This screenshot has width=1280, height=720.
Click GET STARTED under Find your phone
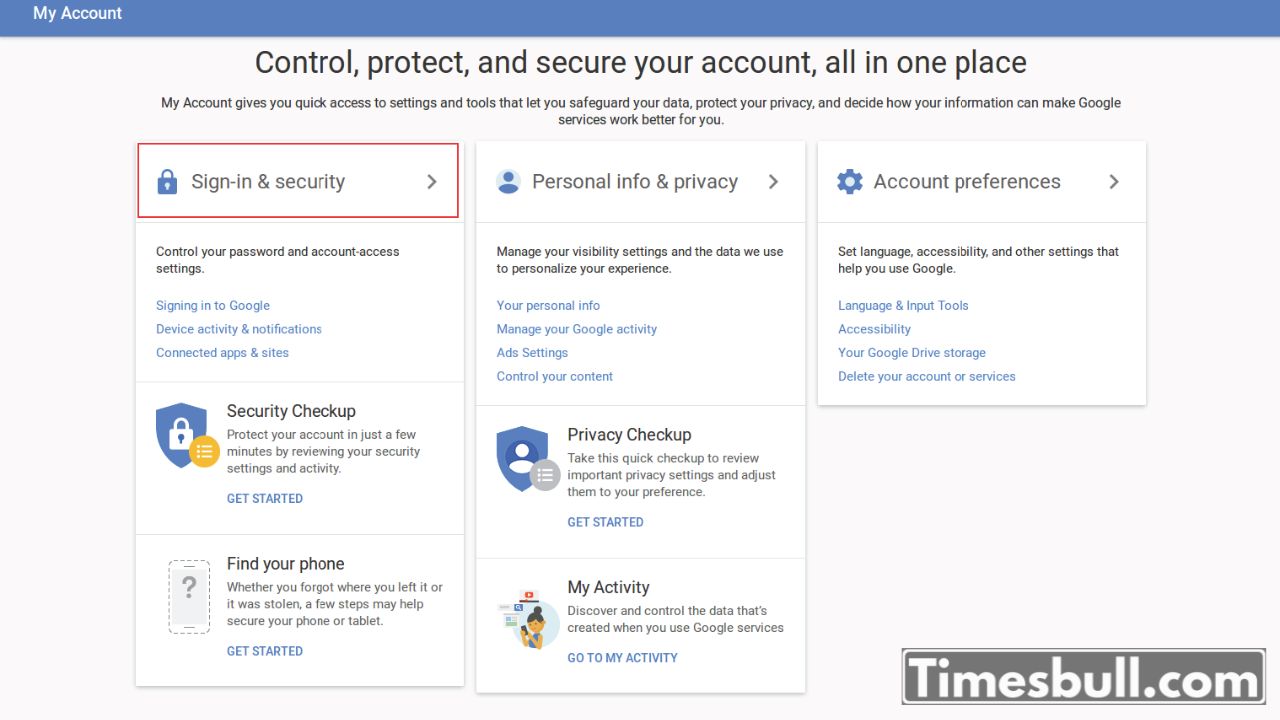[265, 651]
